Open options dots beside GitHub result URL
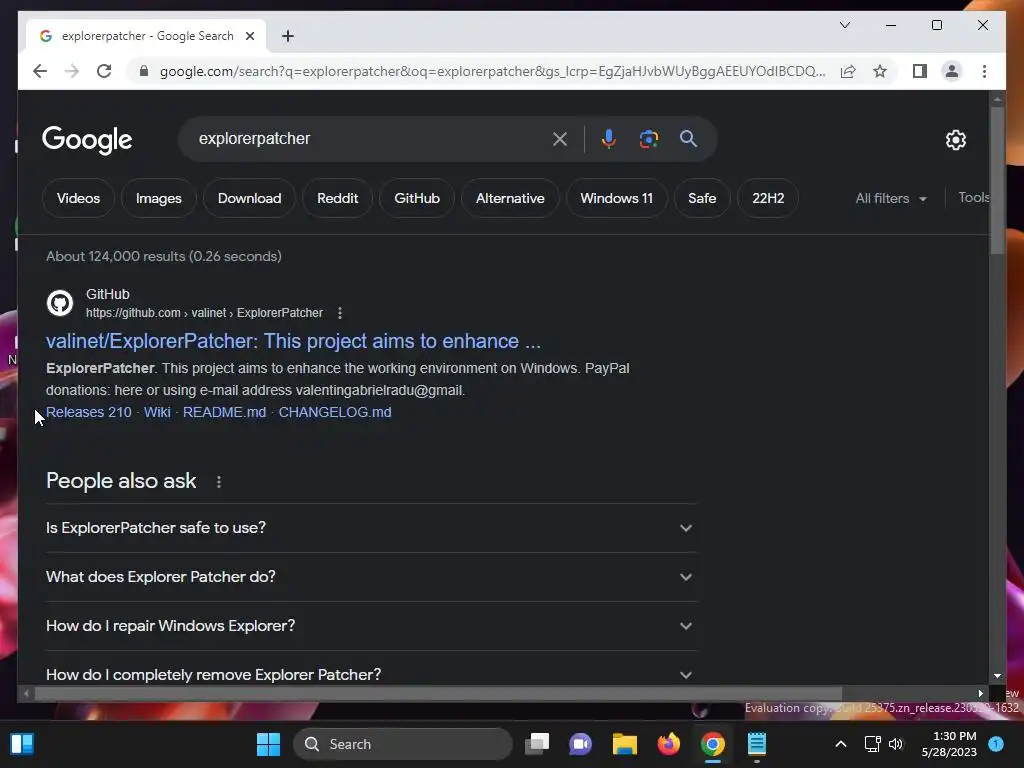1024x768 pixels. (x=340, y=313)
